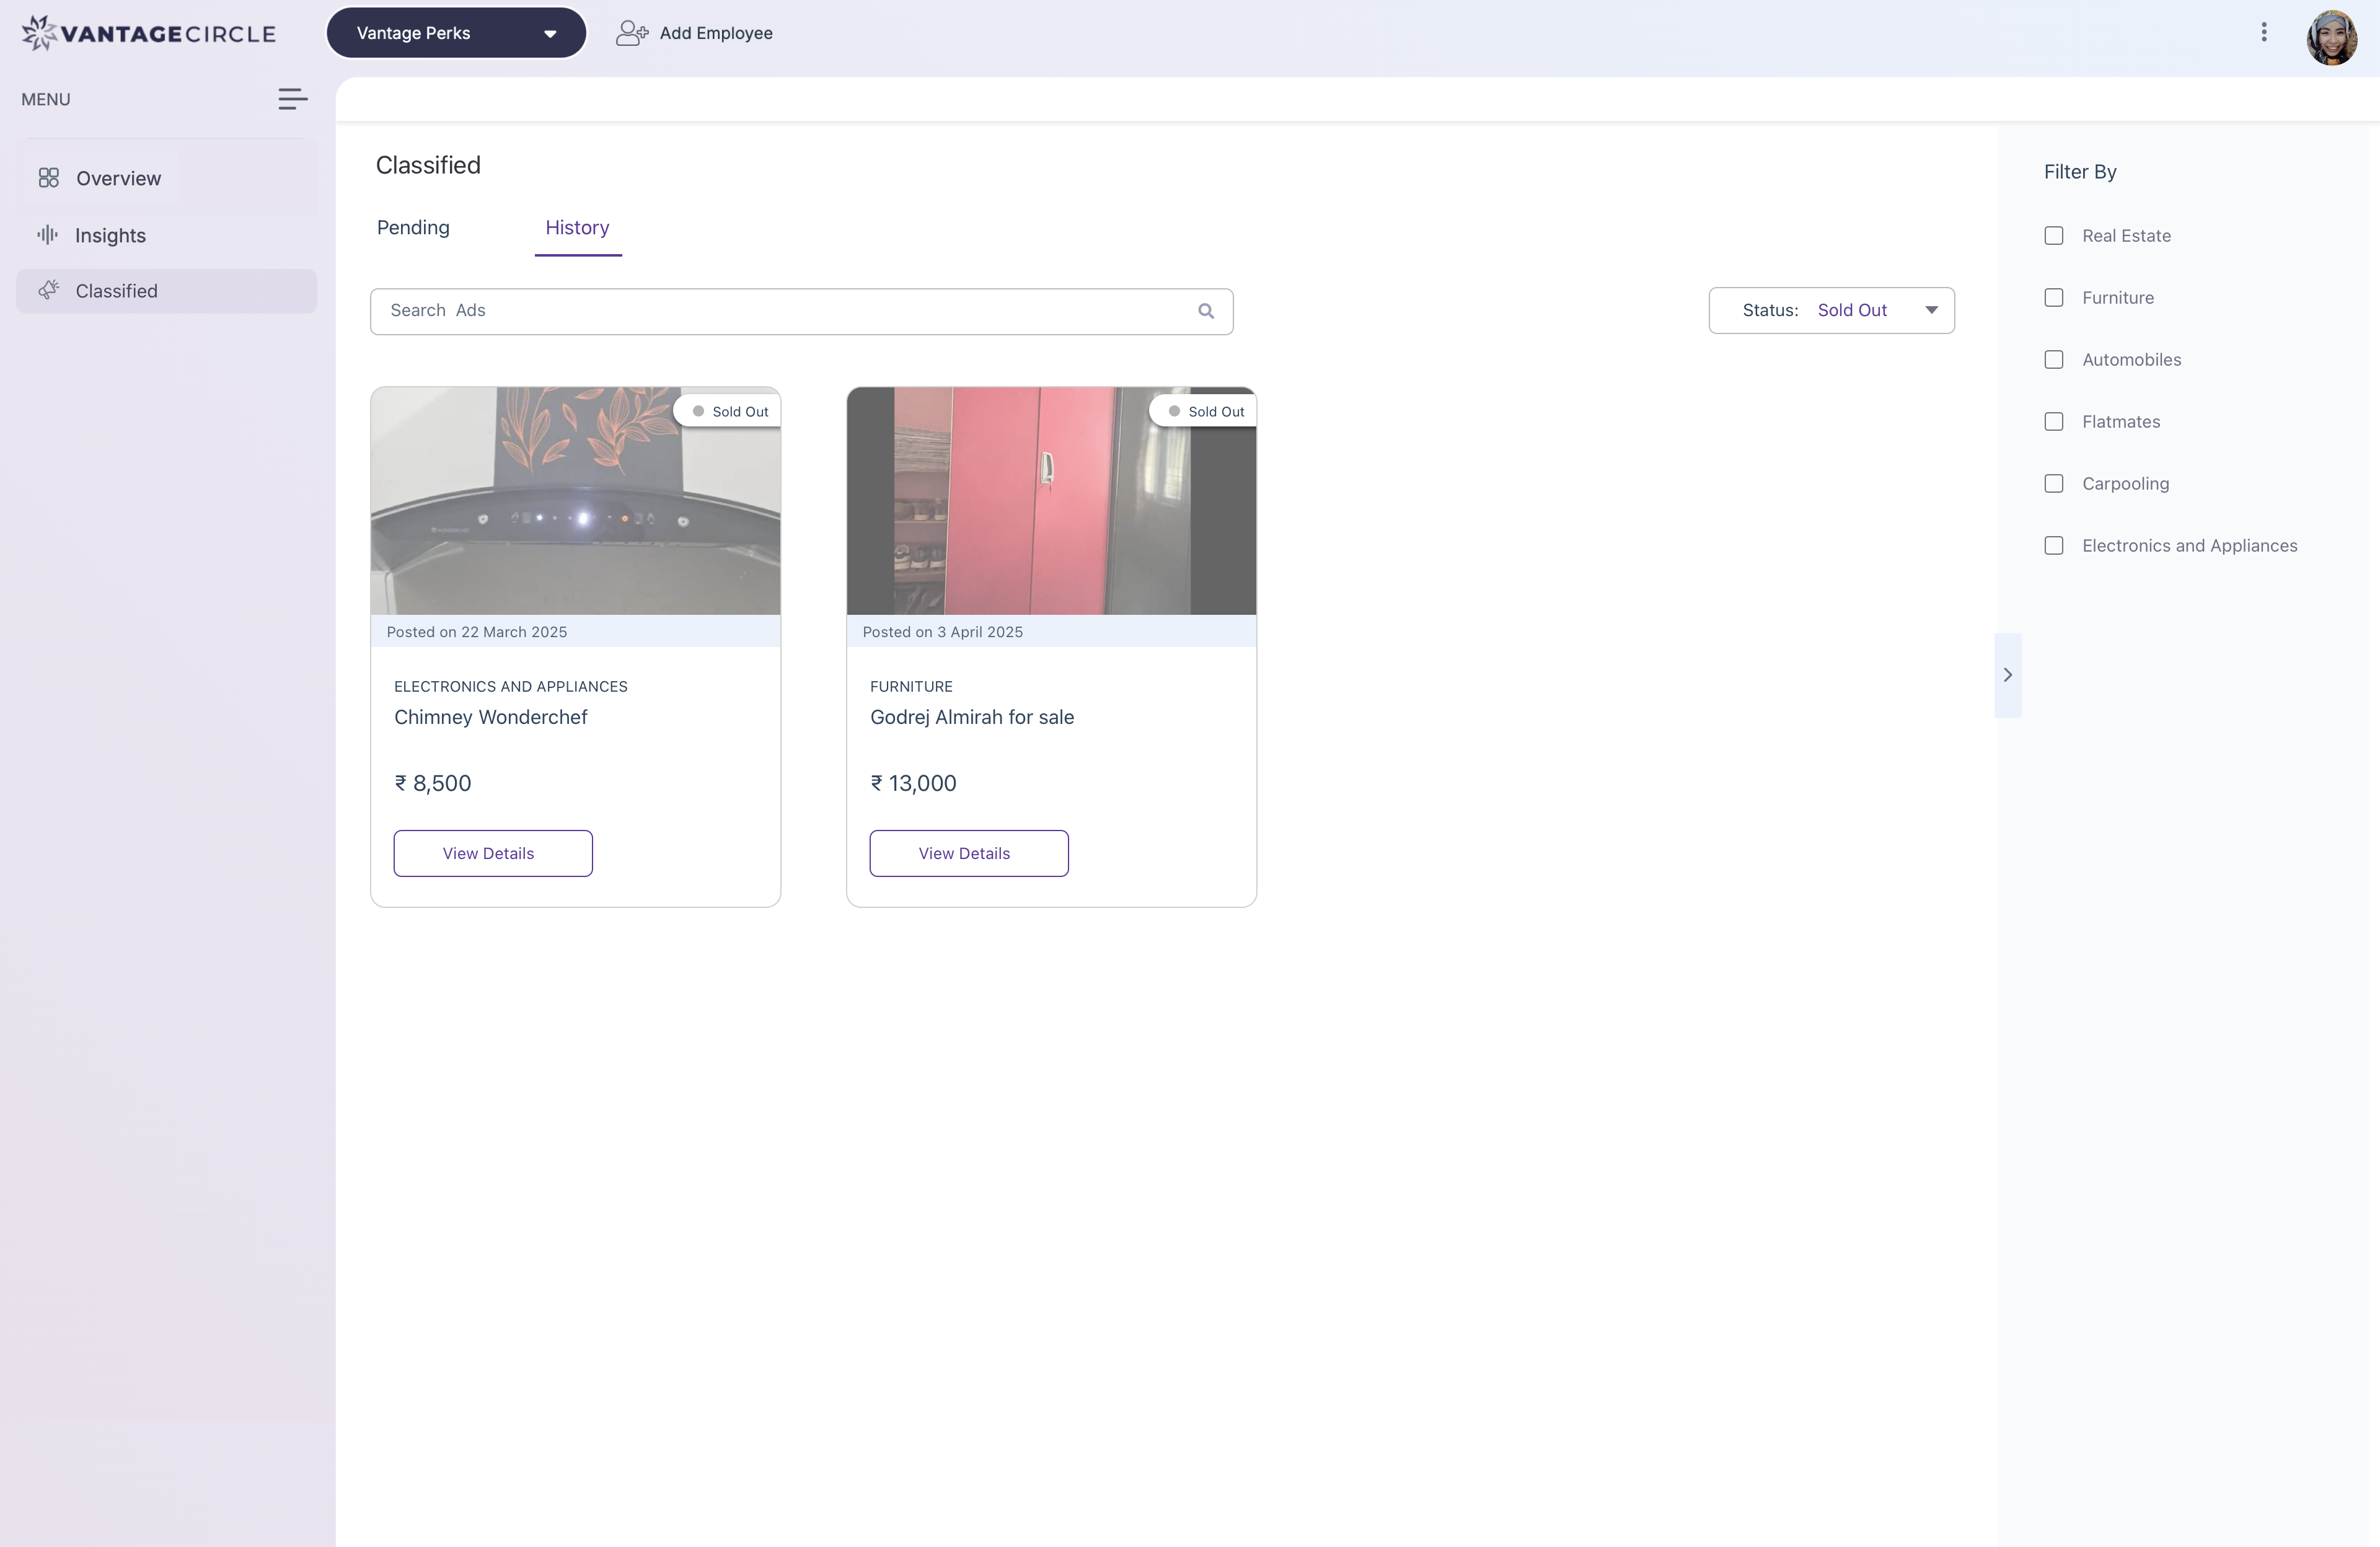Click the Overview grid icon
This screenshot has height=1547, width=2380.
[x=48, y=178]
